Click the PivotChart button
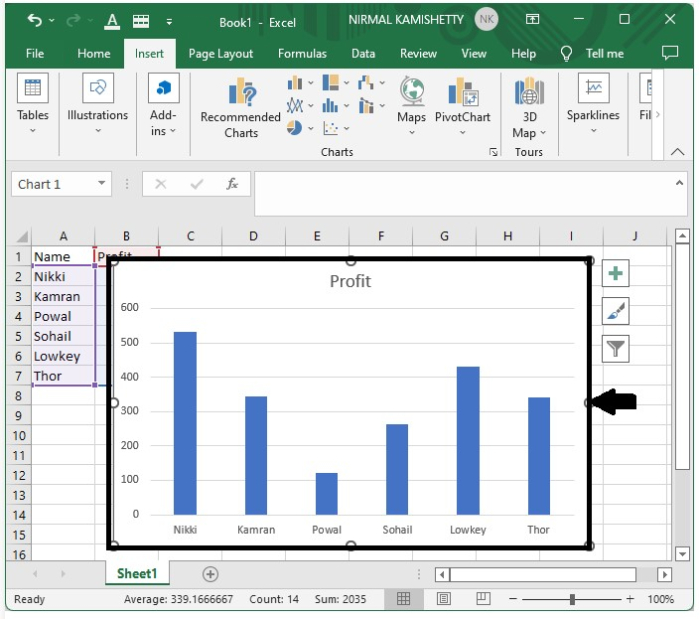Screen dimensions: 700x619 (x=462, y=106)
